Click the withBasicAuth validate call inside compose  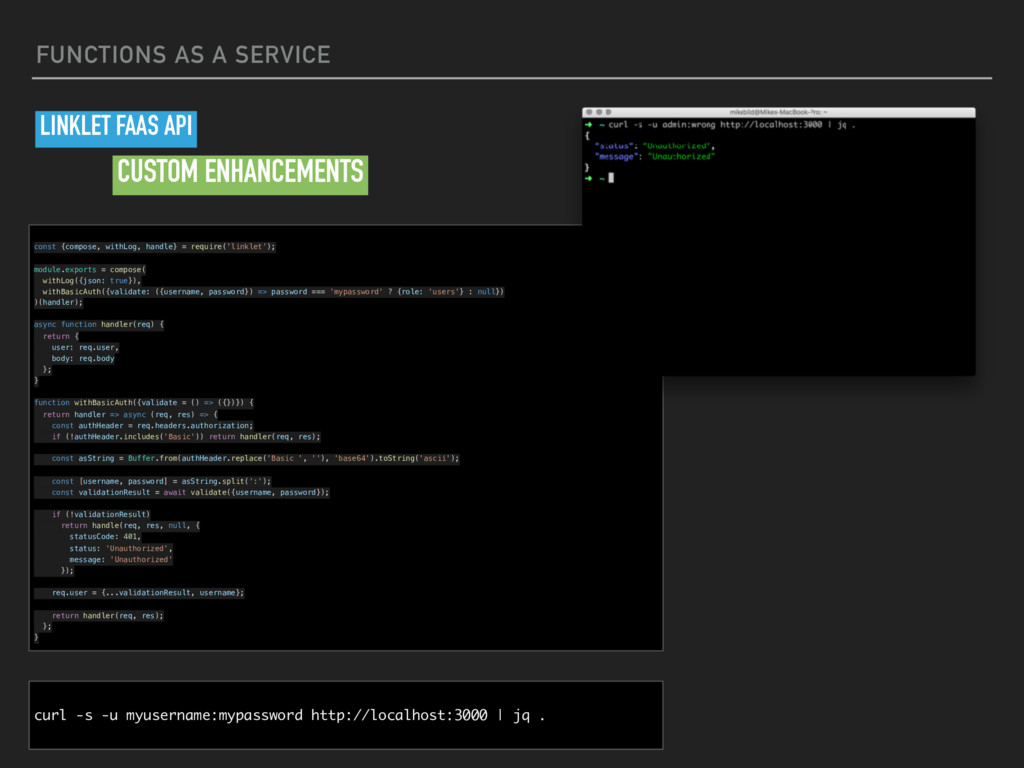pyautogui.click(x=273, y=291)
